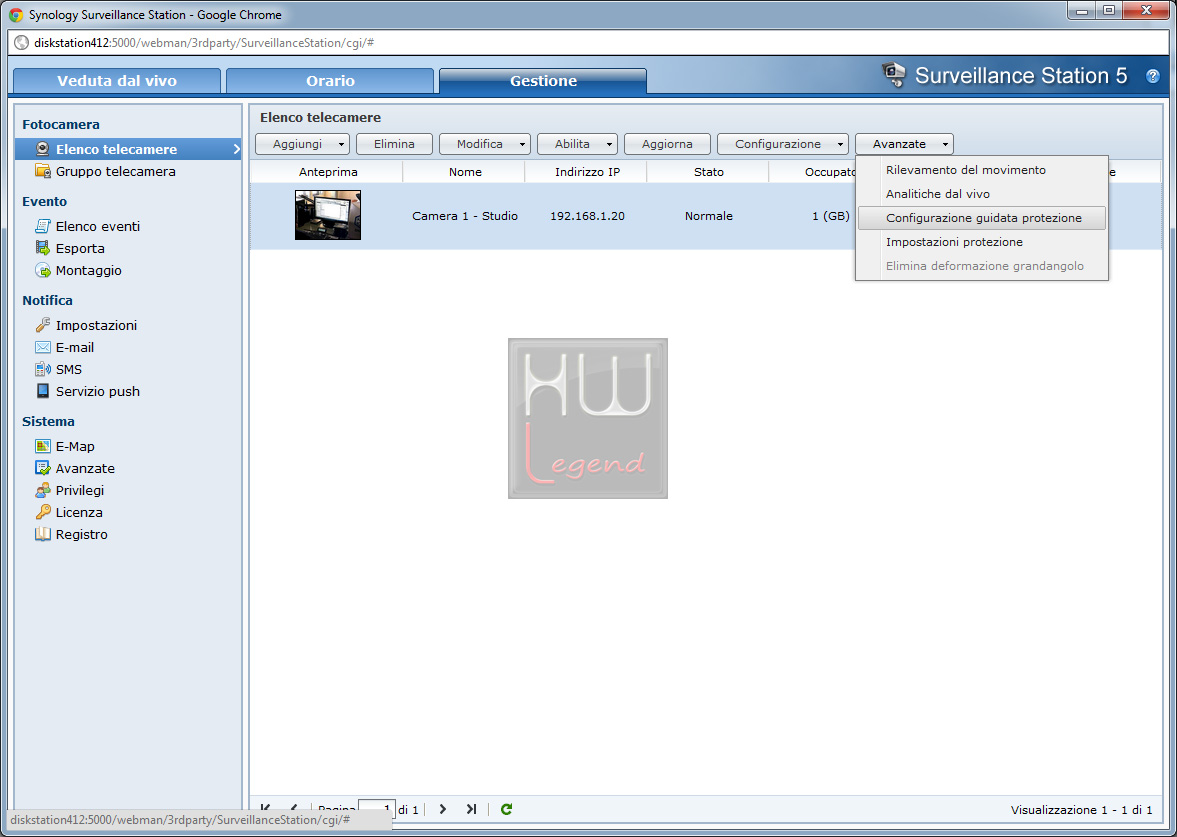Sort by the Indirizzo IP column header
Screen dimensions: 1177x837
(587, 172)
